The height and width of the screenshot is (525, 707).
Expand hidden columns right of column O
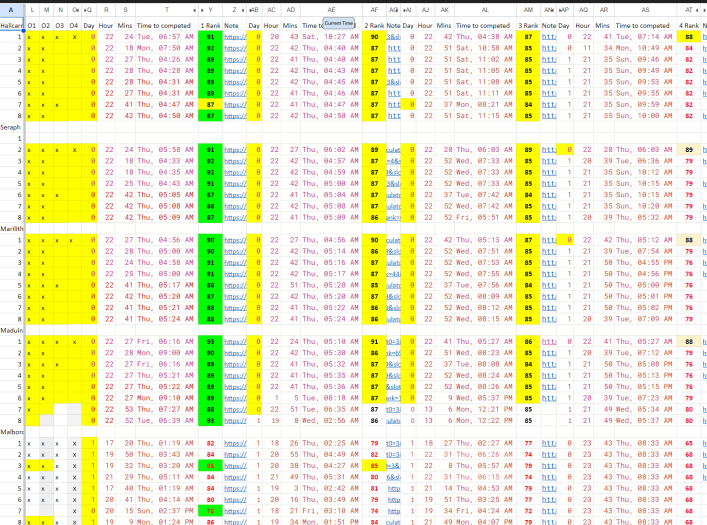(78, 10)
